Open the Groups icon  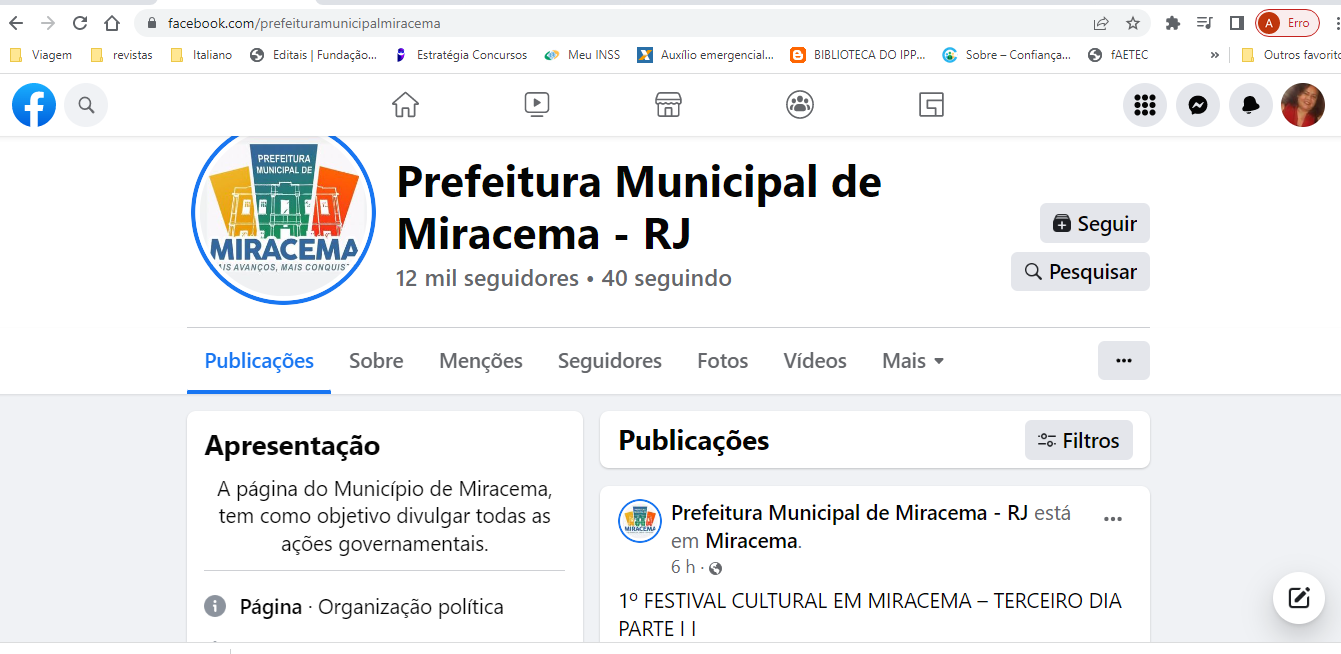click(800, 105)
